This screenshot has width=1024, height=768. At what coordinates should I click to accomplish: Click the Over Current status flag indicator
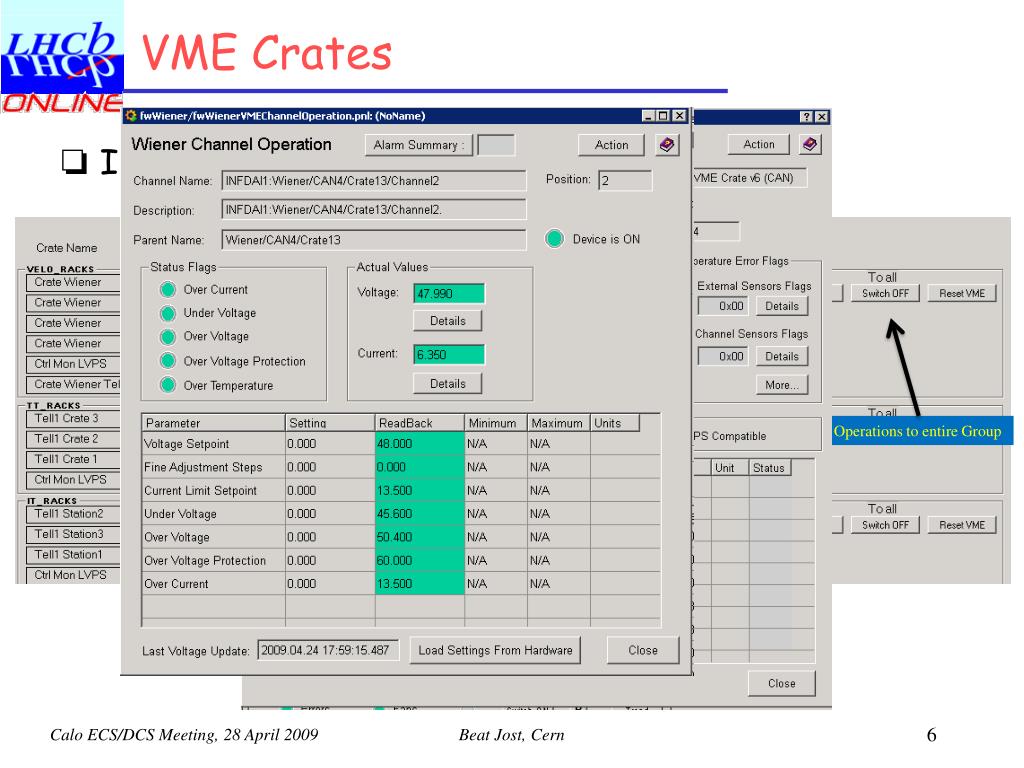pyautogui.click(x=168, y=289)
